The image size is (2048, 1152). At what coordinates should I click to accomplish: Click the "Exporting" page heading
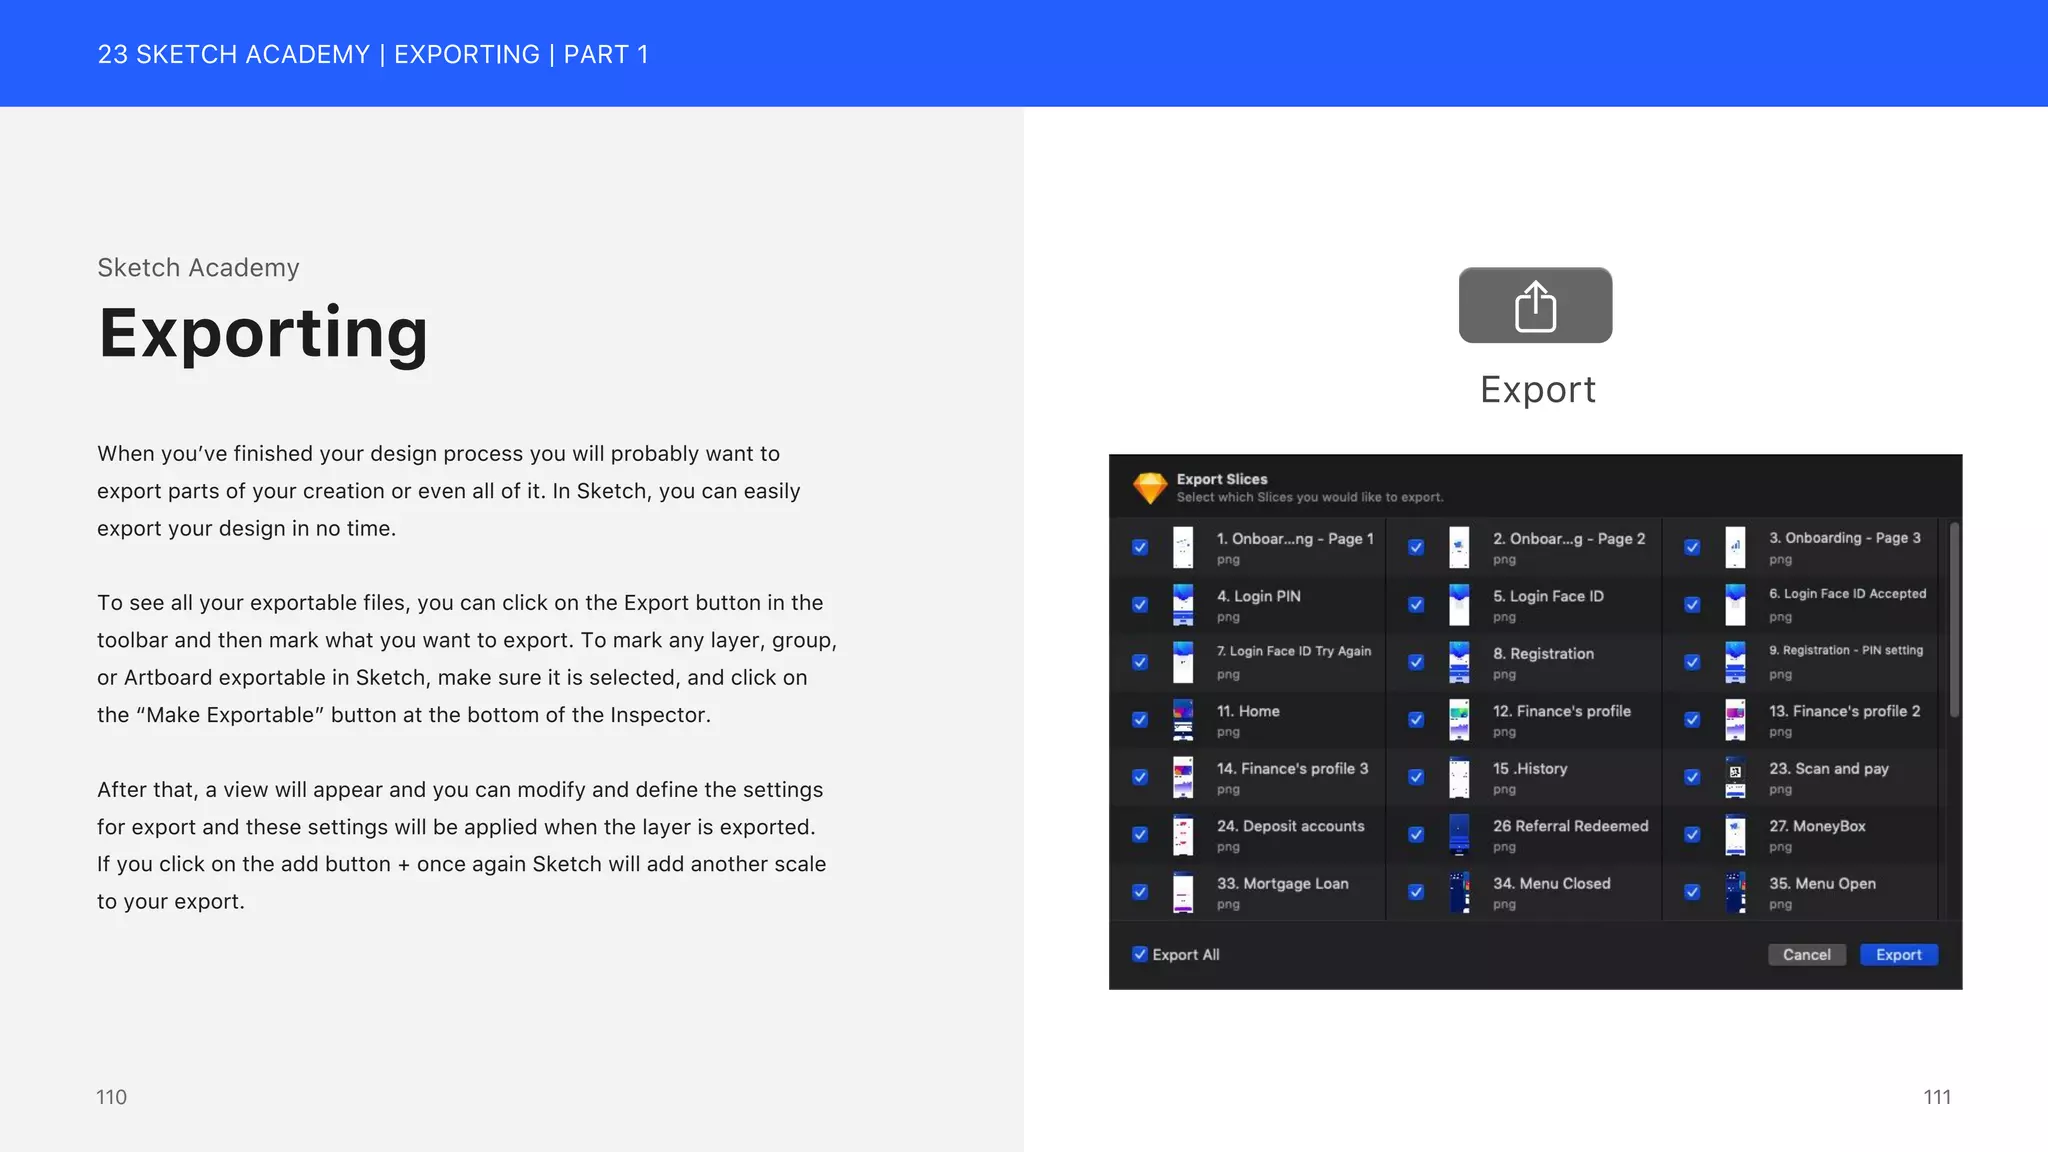click(x=263, y=334)
